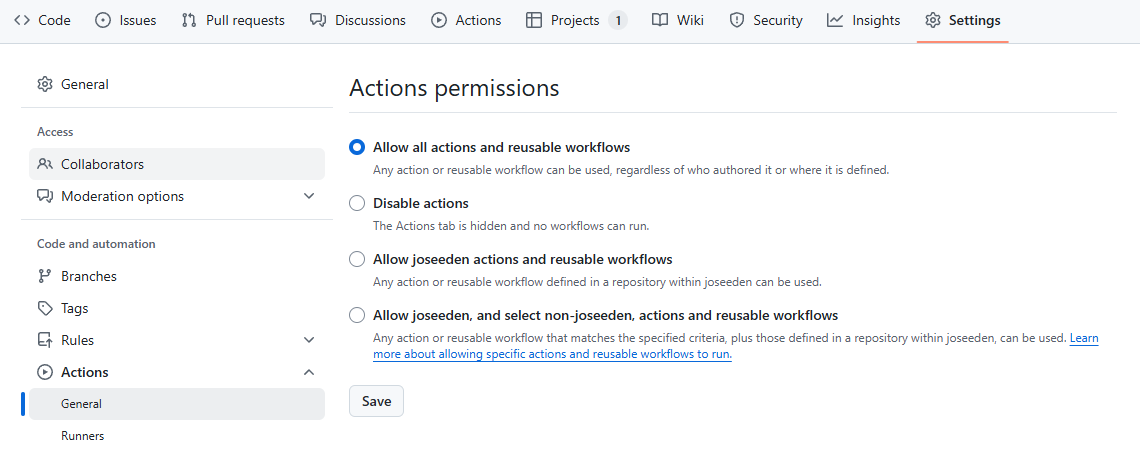
Task: Expand the Moderation options chevron
Action: tap(309, 196)
